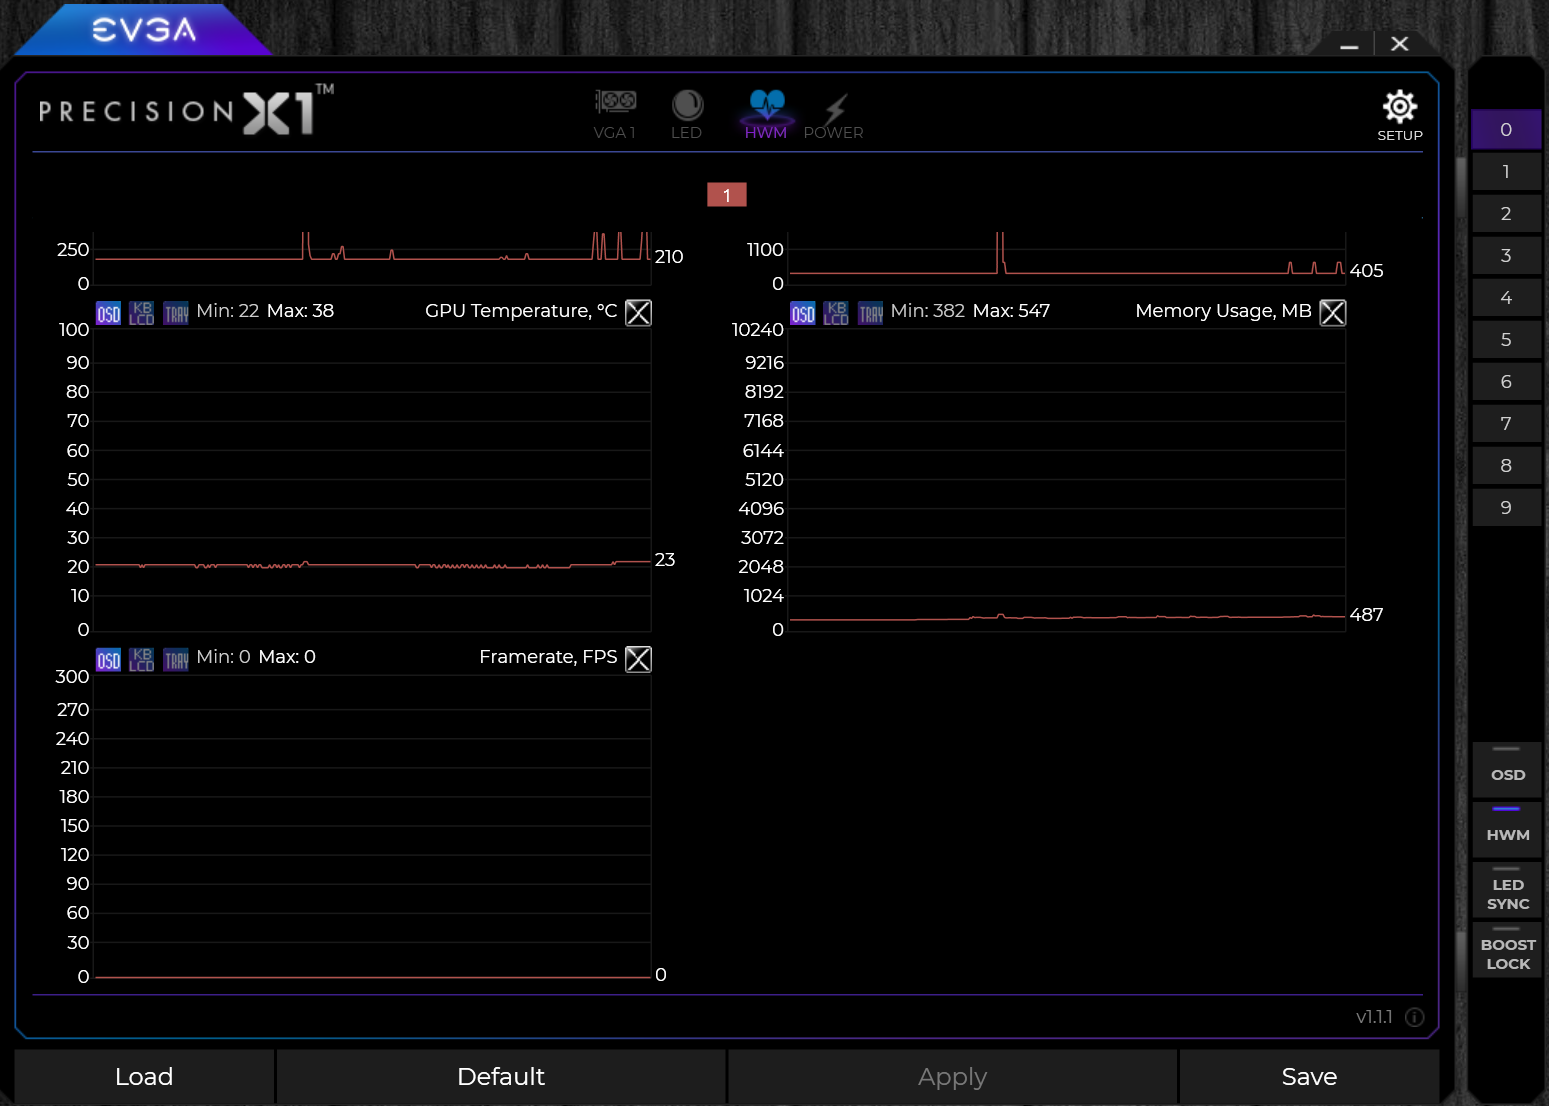
Task: Click current GPU temperature value 23
Action: point(665,560)
